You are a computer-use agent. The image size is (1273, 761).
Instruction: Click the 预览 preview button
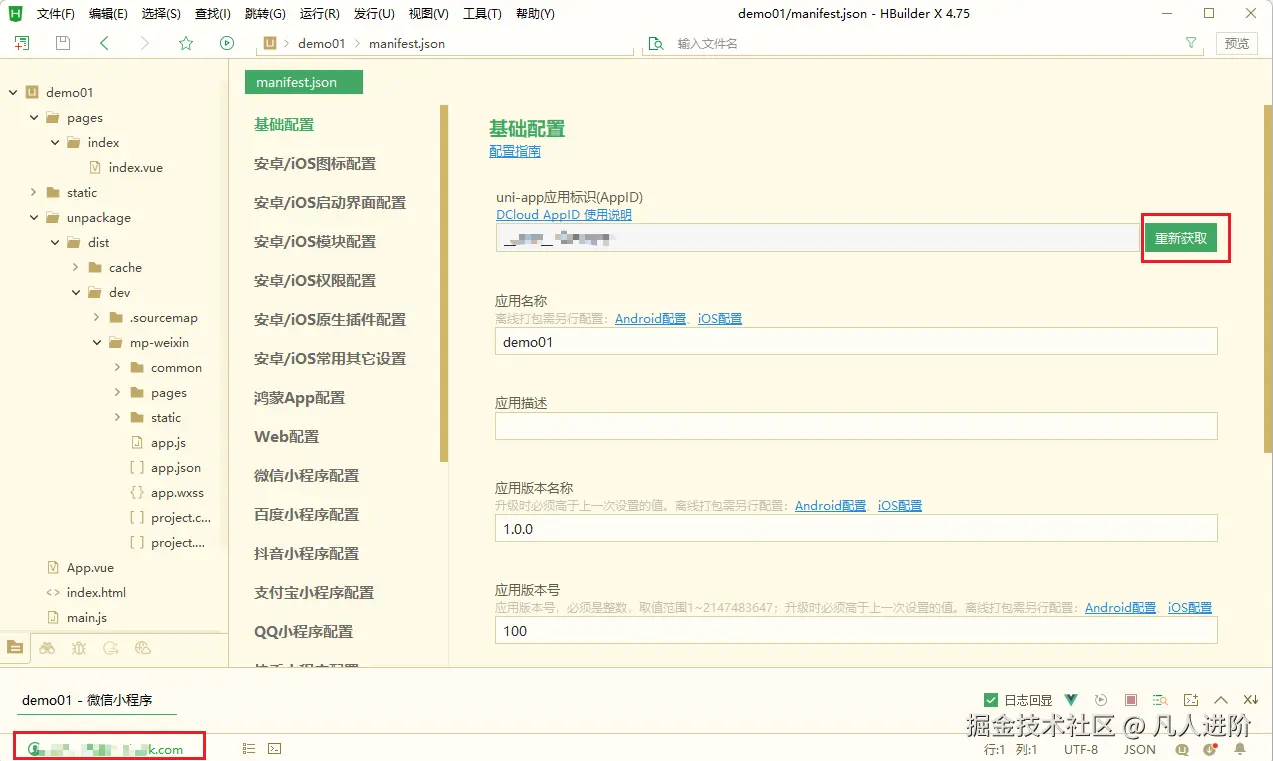tap(1237, 43)
